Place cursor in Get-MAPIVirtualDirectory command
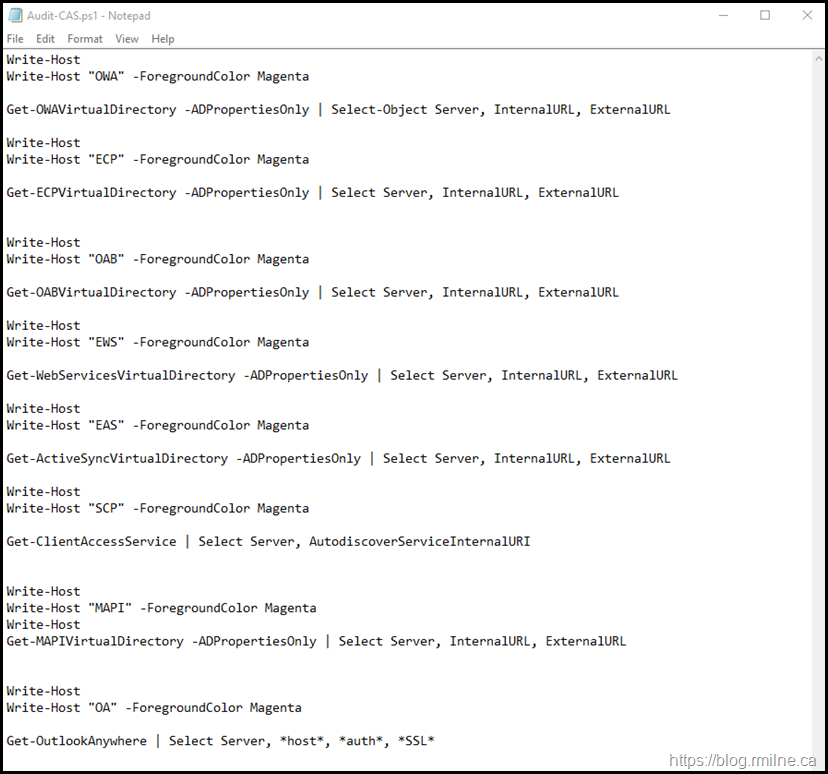828x774 pixels. [95, 641]
